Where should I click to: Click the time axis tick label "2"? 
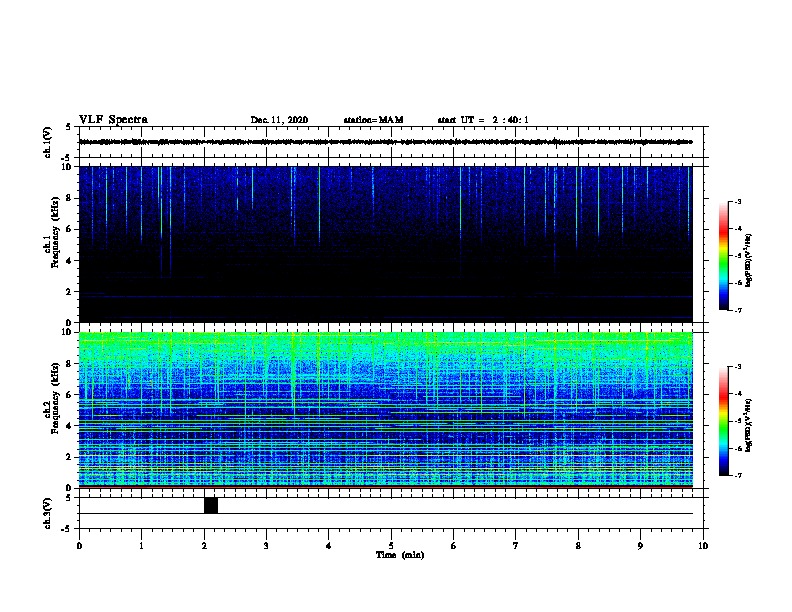[x=204, y=546]
